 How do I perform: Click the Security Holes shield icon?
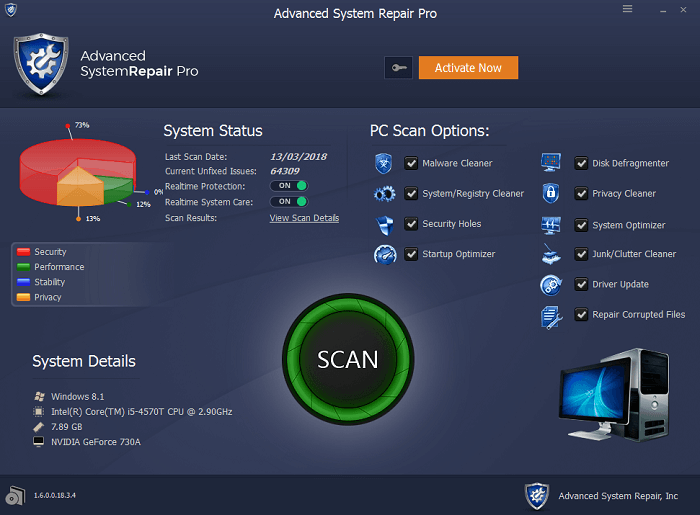pyautogui.click(x=385, y=224)
